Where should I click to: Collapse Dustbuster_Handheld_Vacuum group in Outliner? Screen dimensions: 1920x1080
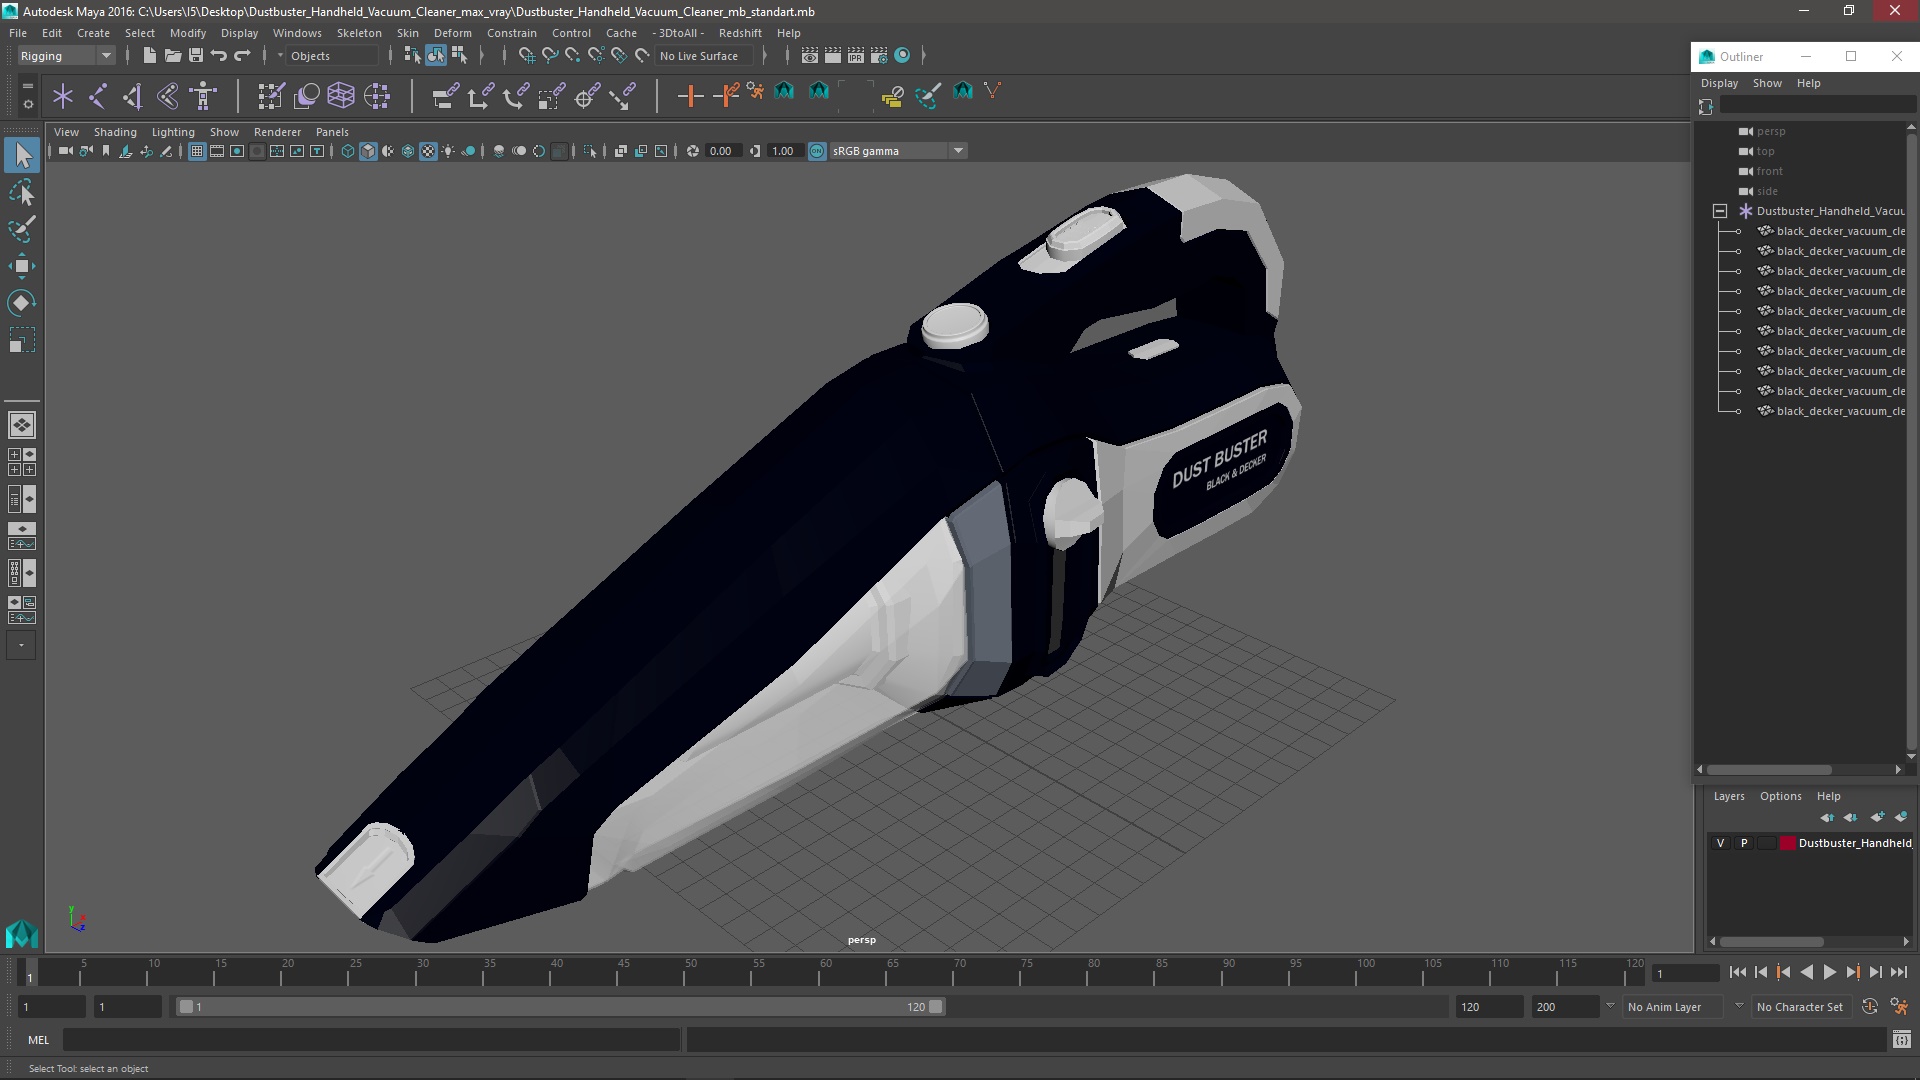[x=1720, y=211]
